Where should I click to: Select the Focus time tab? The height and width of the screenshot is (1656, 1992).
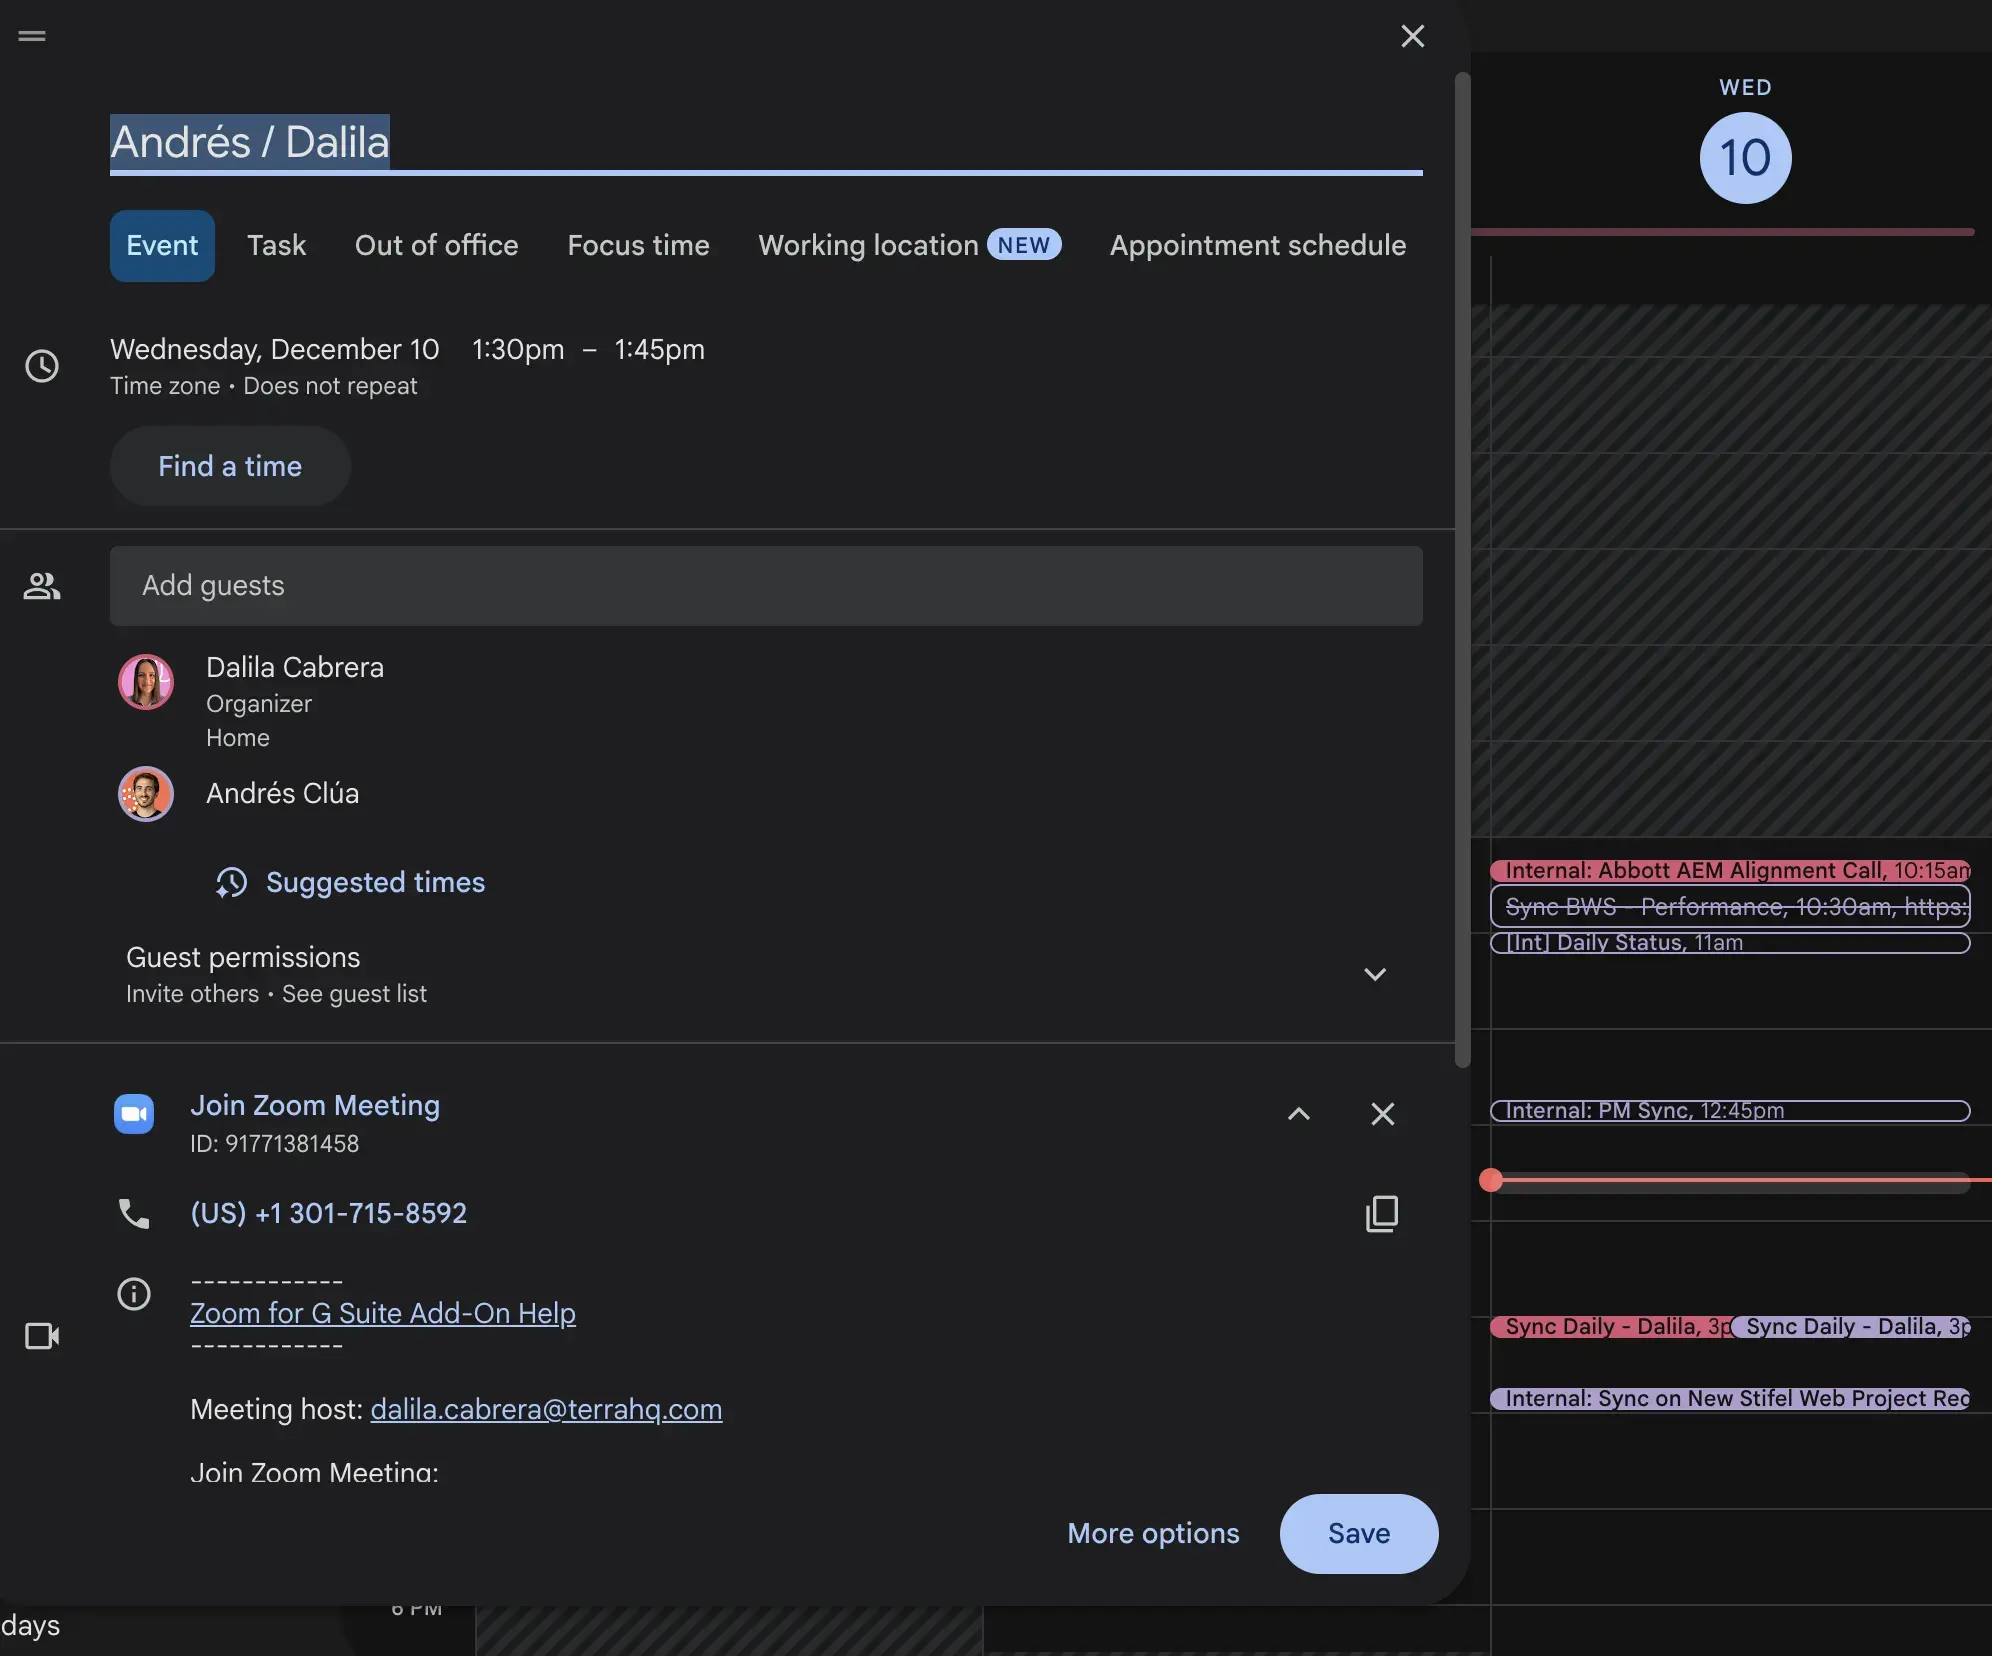tap(638, 245)
